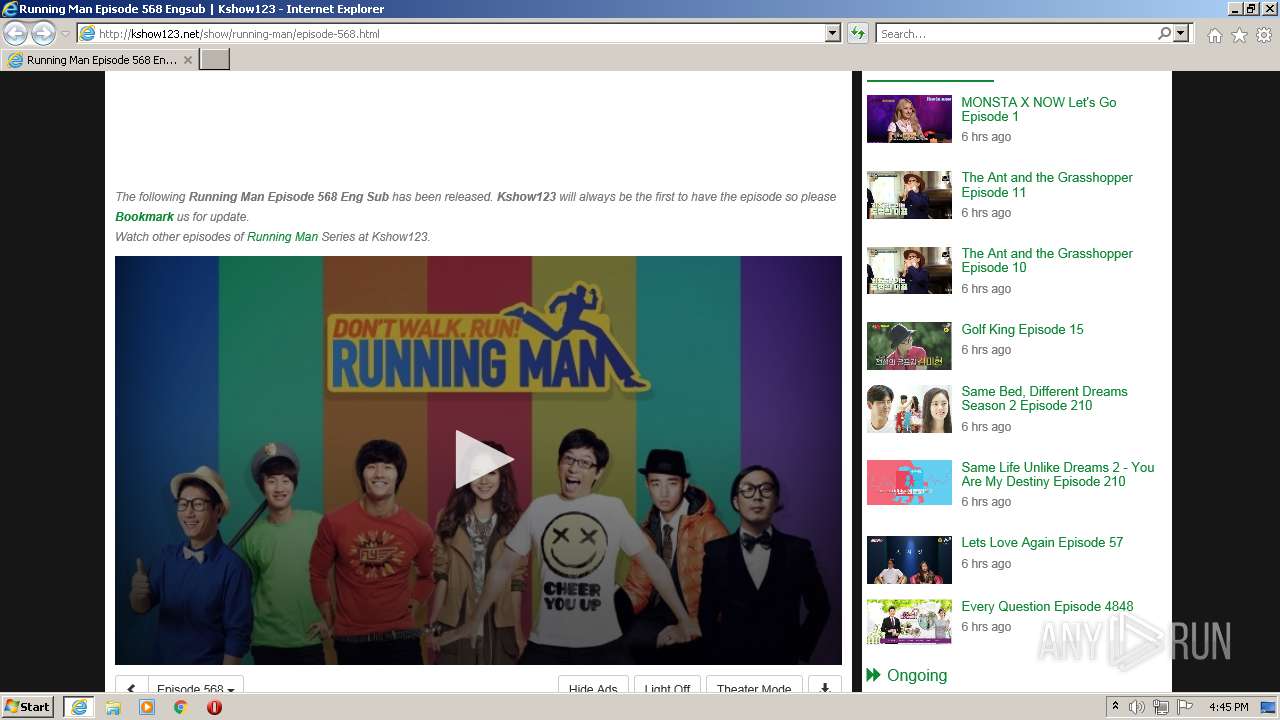Open the recent pages dropdown arrow
1280x720 pixels.
(x=65, y=34)
